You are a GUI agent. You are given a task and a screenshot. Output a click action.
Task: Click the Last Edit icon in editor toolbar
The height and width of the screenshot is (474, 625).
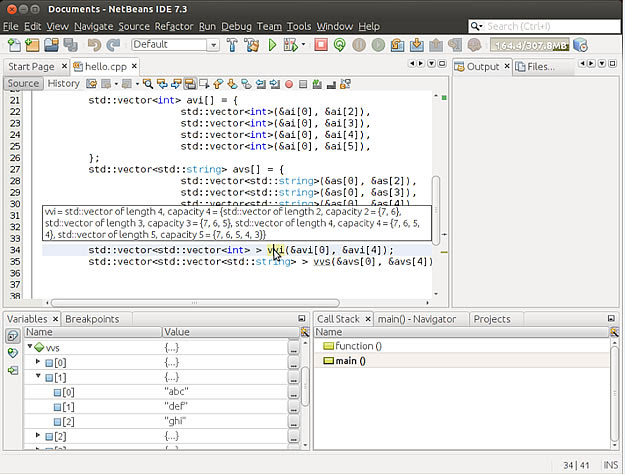click(x=92, y=84)
